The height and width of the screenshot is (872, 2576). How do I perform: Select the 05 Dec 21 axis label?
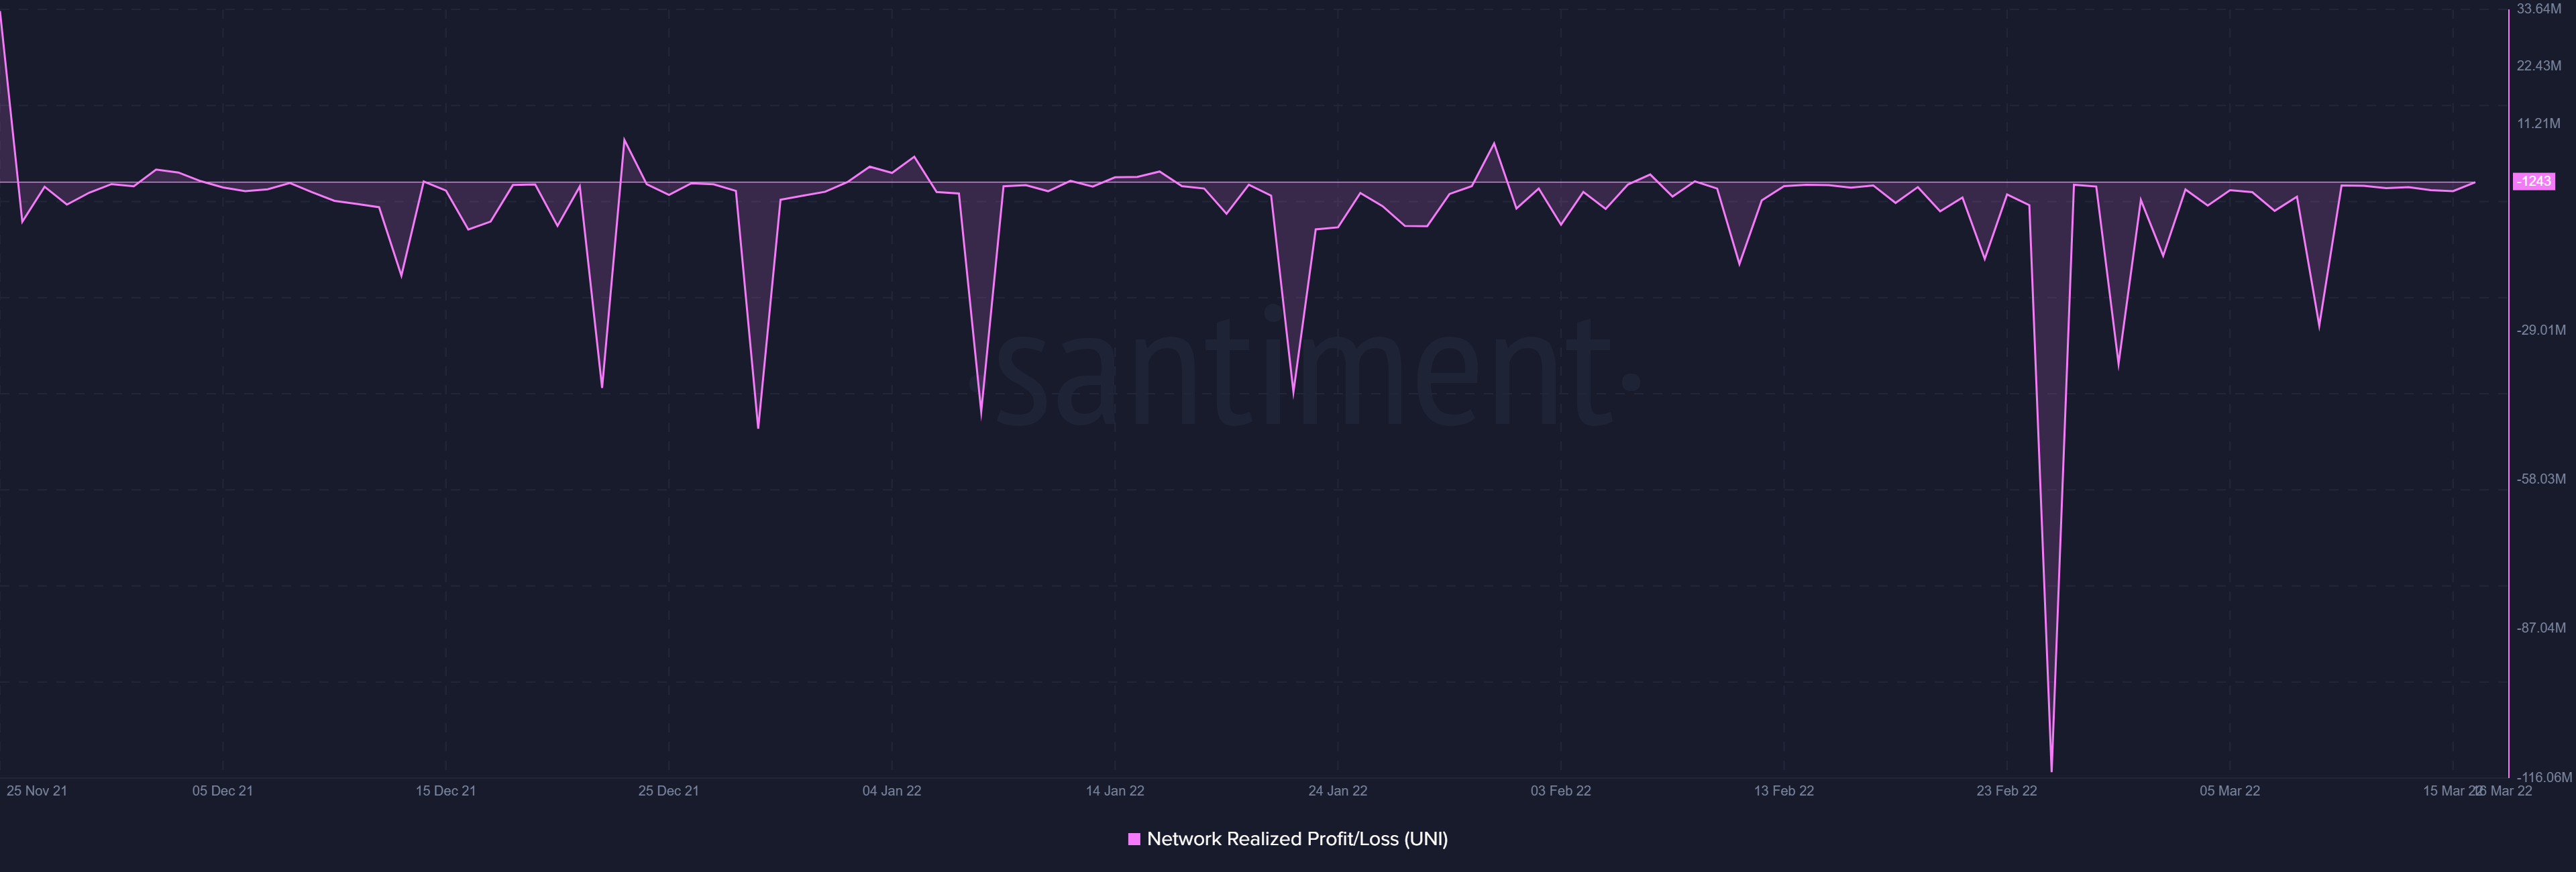pos(222,791)
